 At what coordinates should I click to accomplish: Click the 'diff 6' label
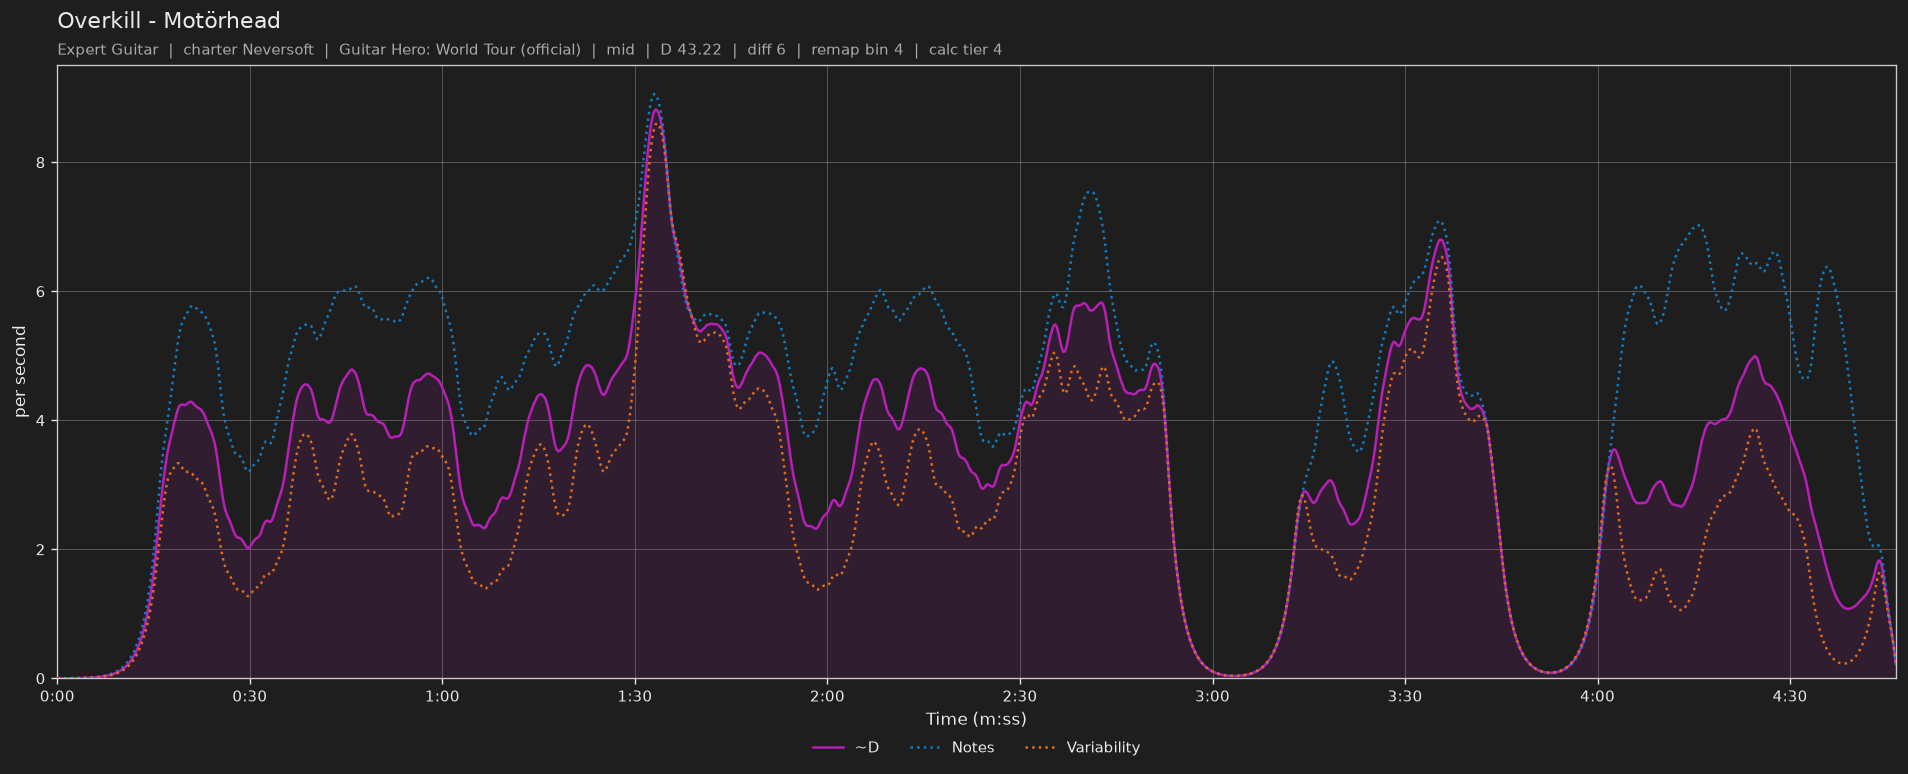(x=767, y=49)
